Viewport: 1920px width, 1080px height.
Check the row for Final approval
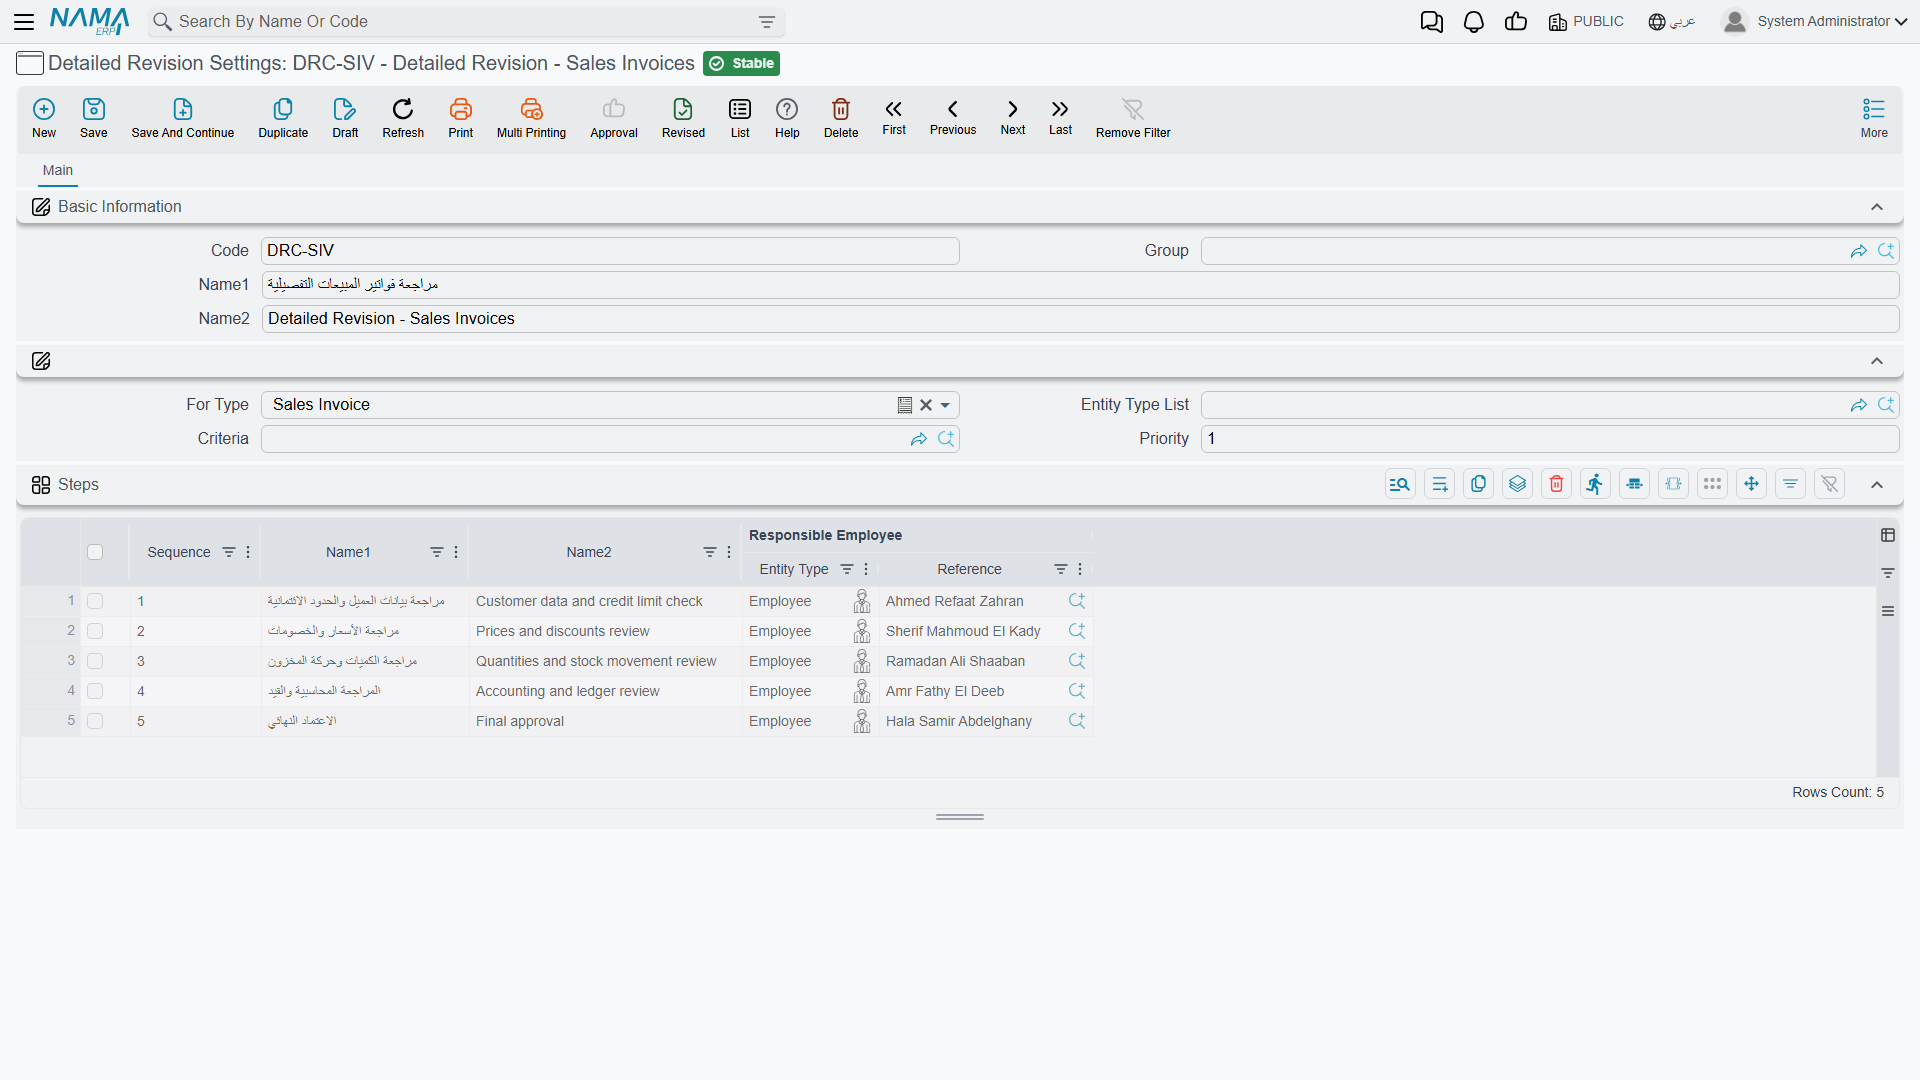(x=95, y=721)
